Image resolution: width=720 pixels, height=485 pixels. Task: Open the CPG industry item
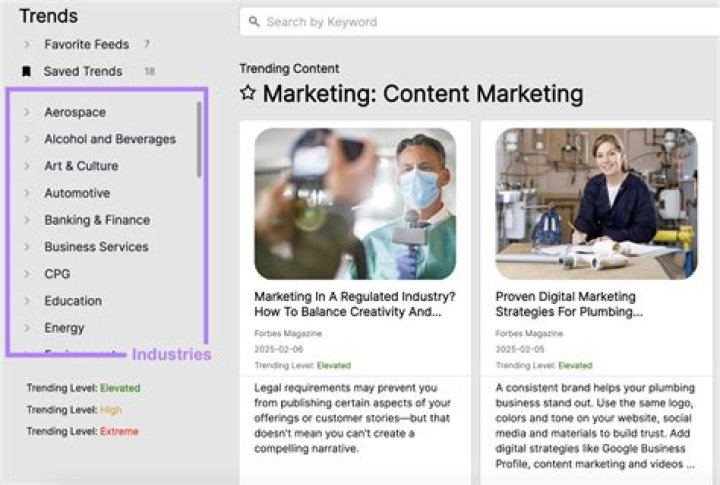57,274
